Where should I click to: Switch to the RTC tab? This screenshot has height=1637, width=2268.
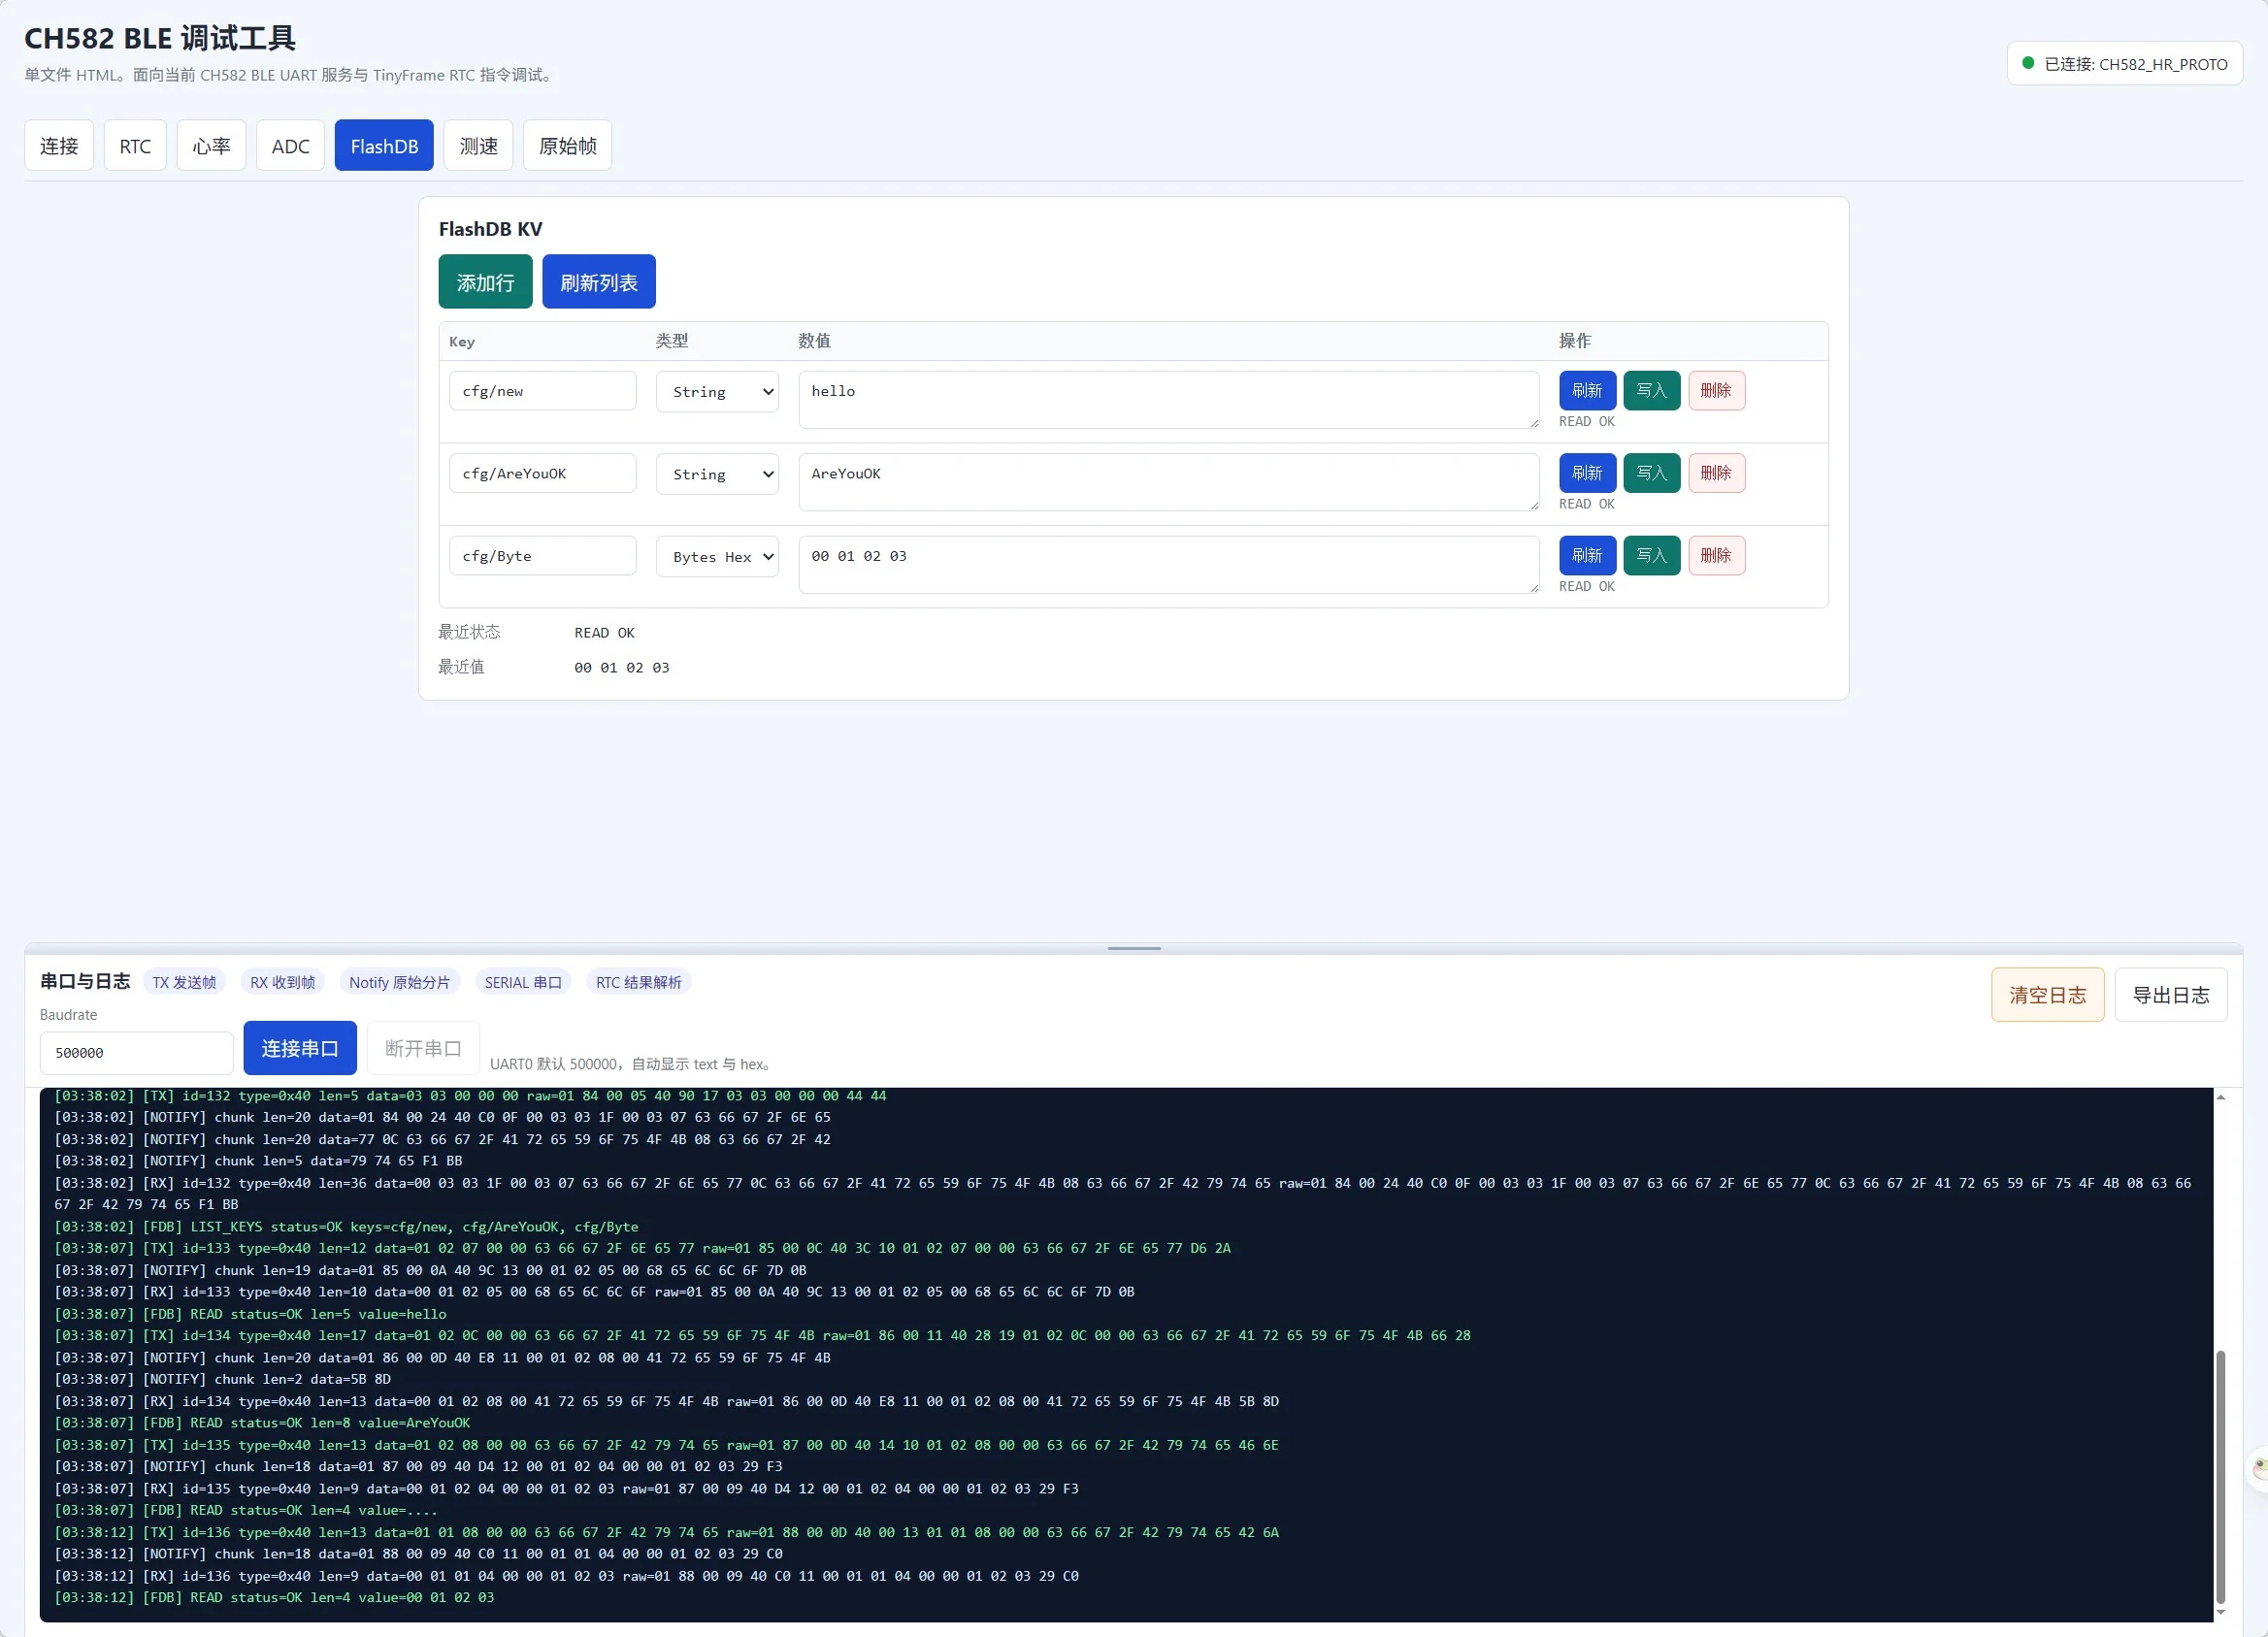pyautogui.click(x=135, y=146)
